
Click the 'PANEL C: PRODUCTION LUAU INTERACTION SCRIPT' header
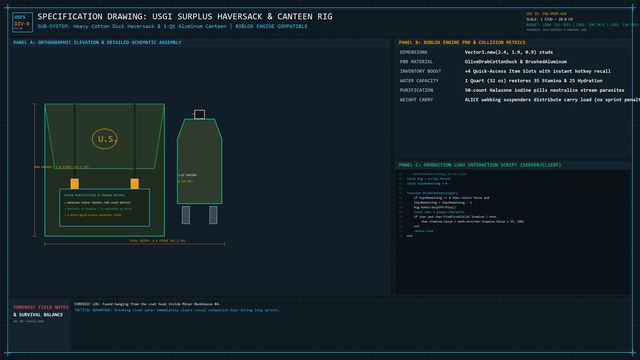click(x=480, y=165)
